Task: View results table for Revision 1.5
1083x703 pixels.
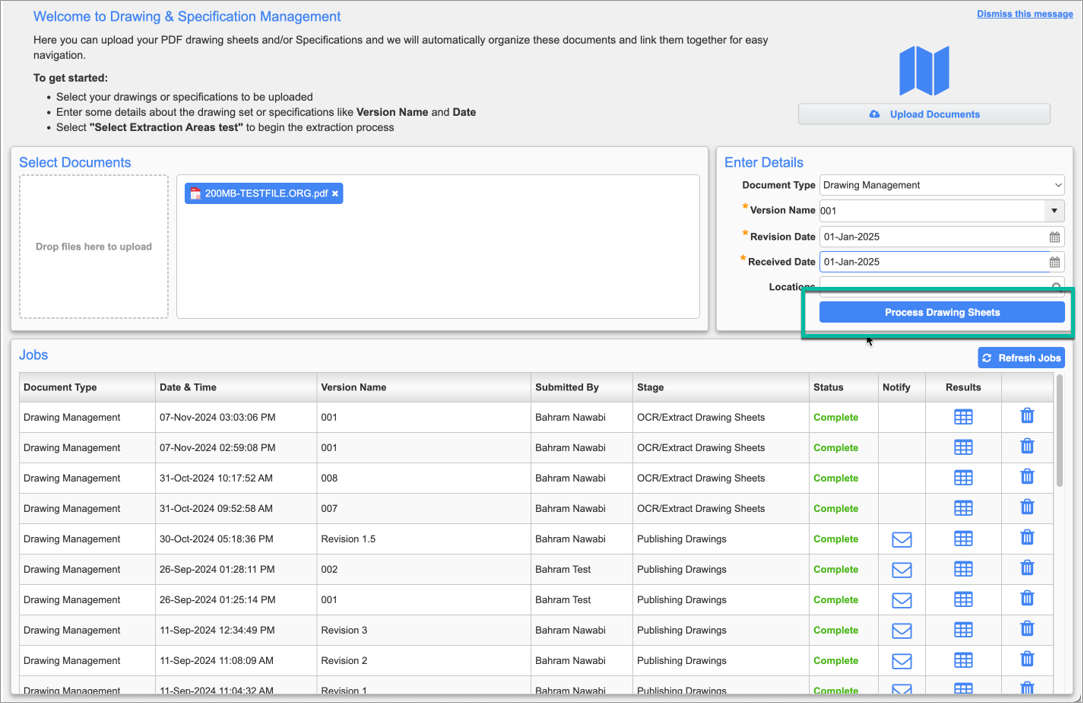Action: pyautogui.click(x=963, y=539)
